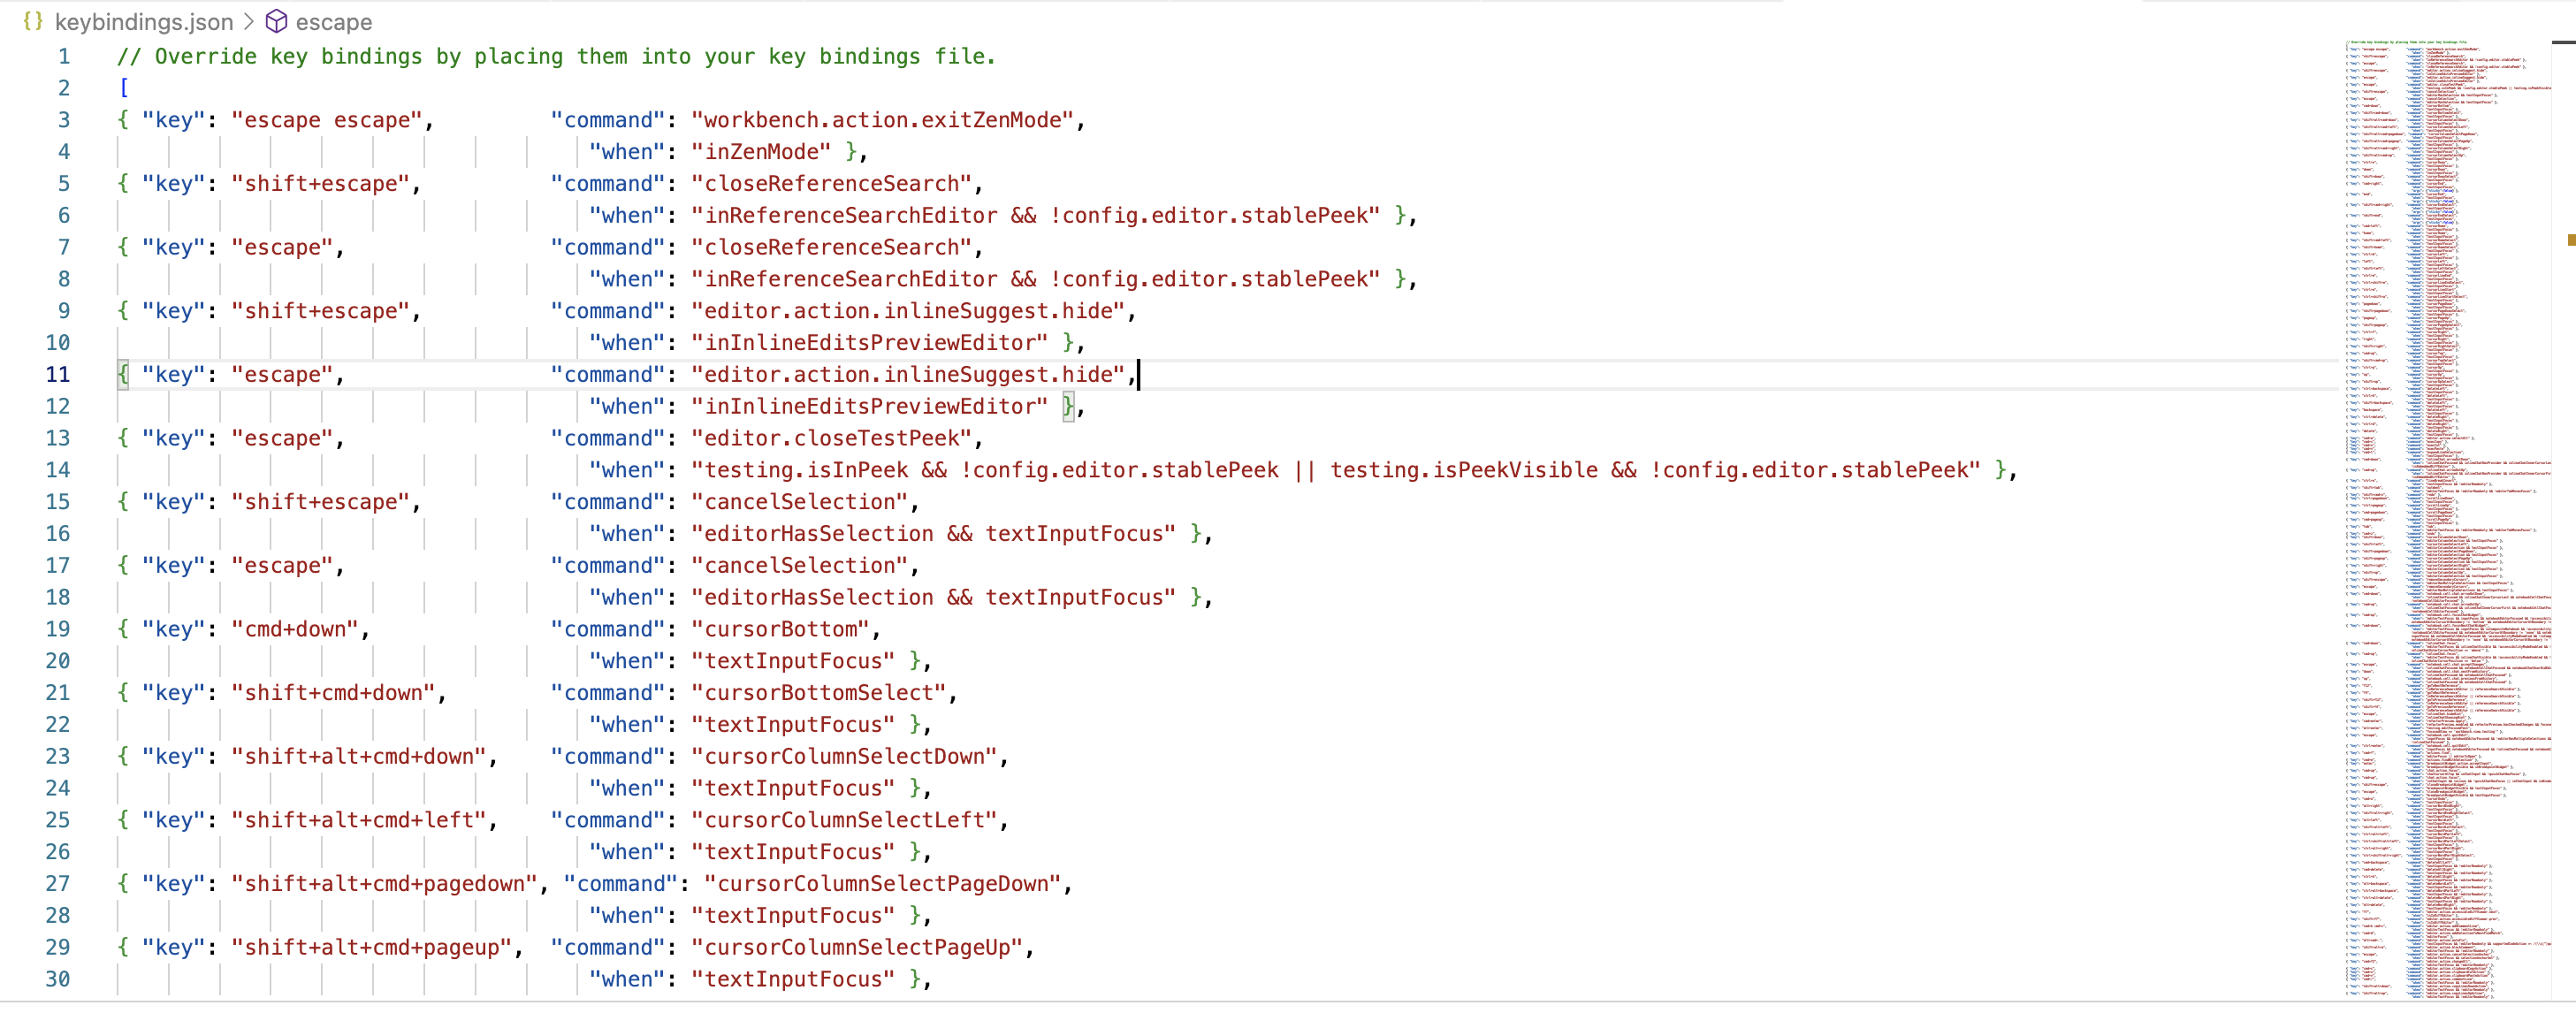Click the cube symbol icon before escape

click(x=276, y=21)
